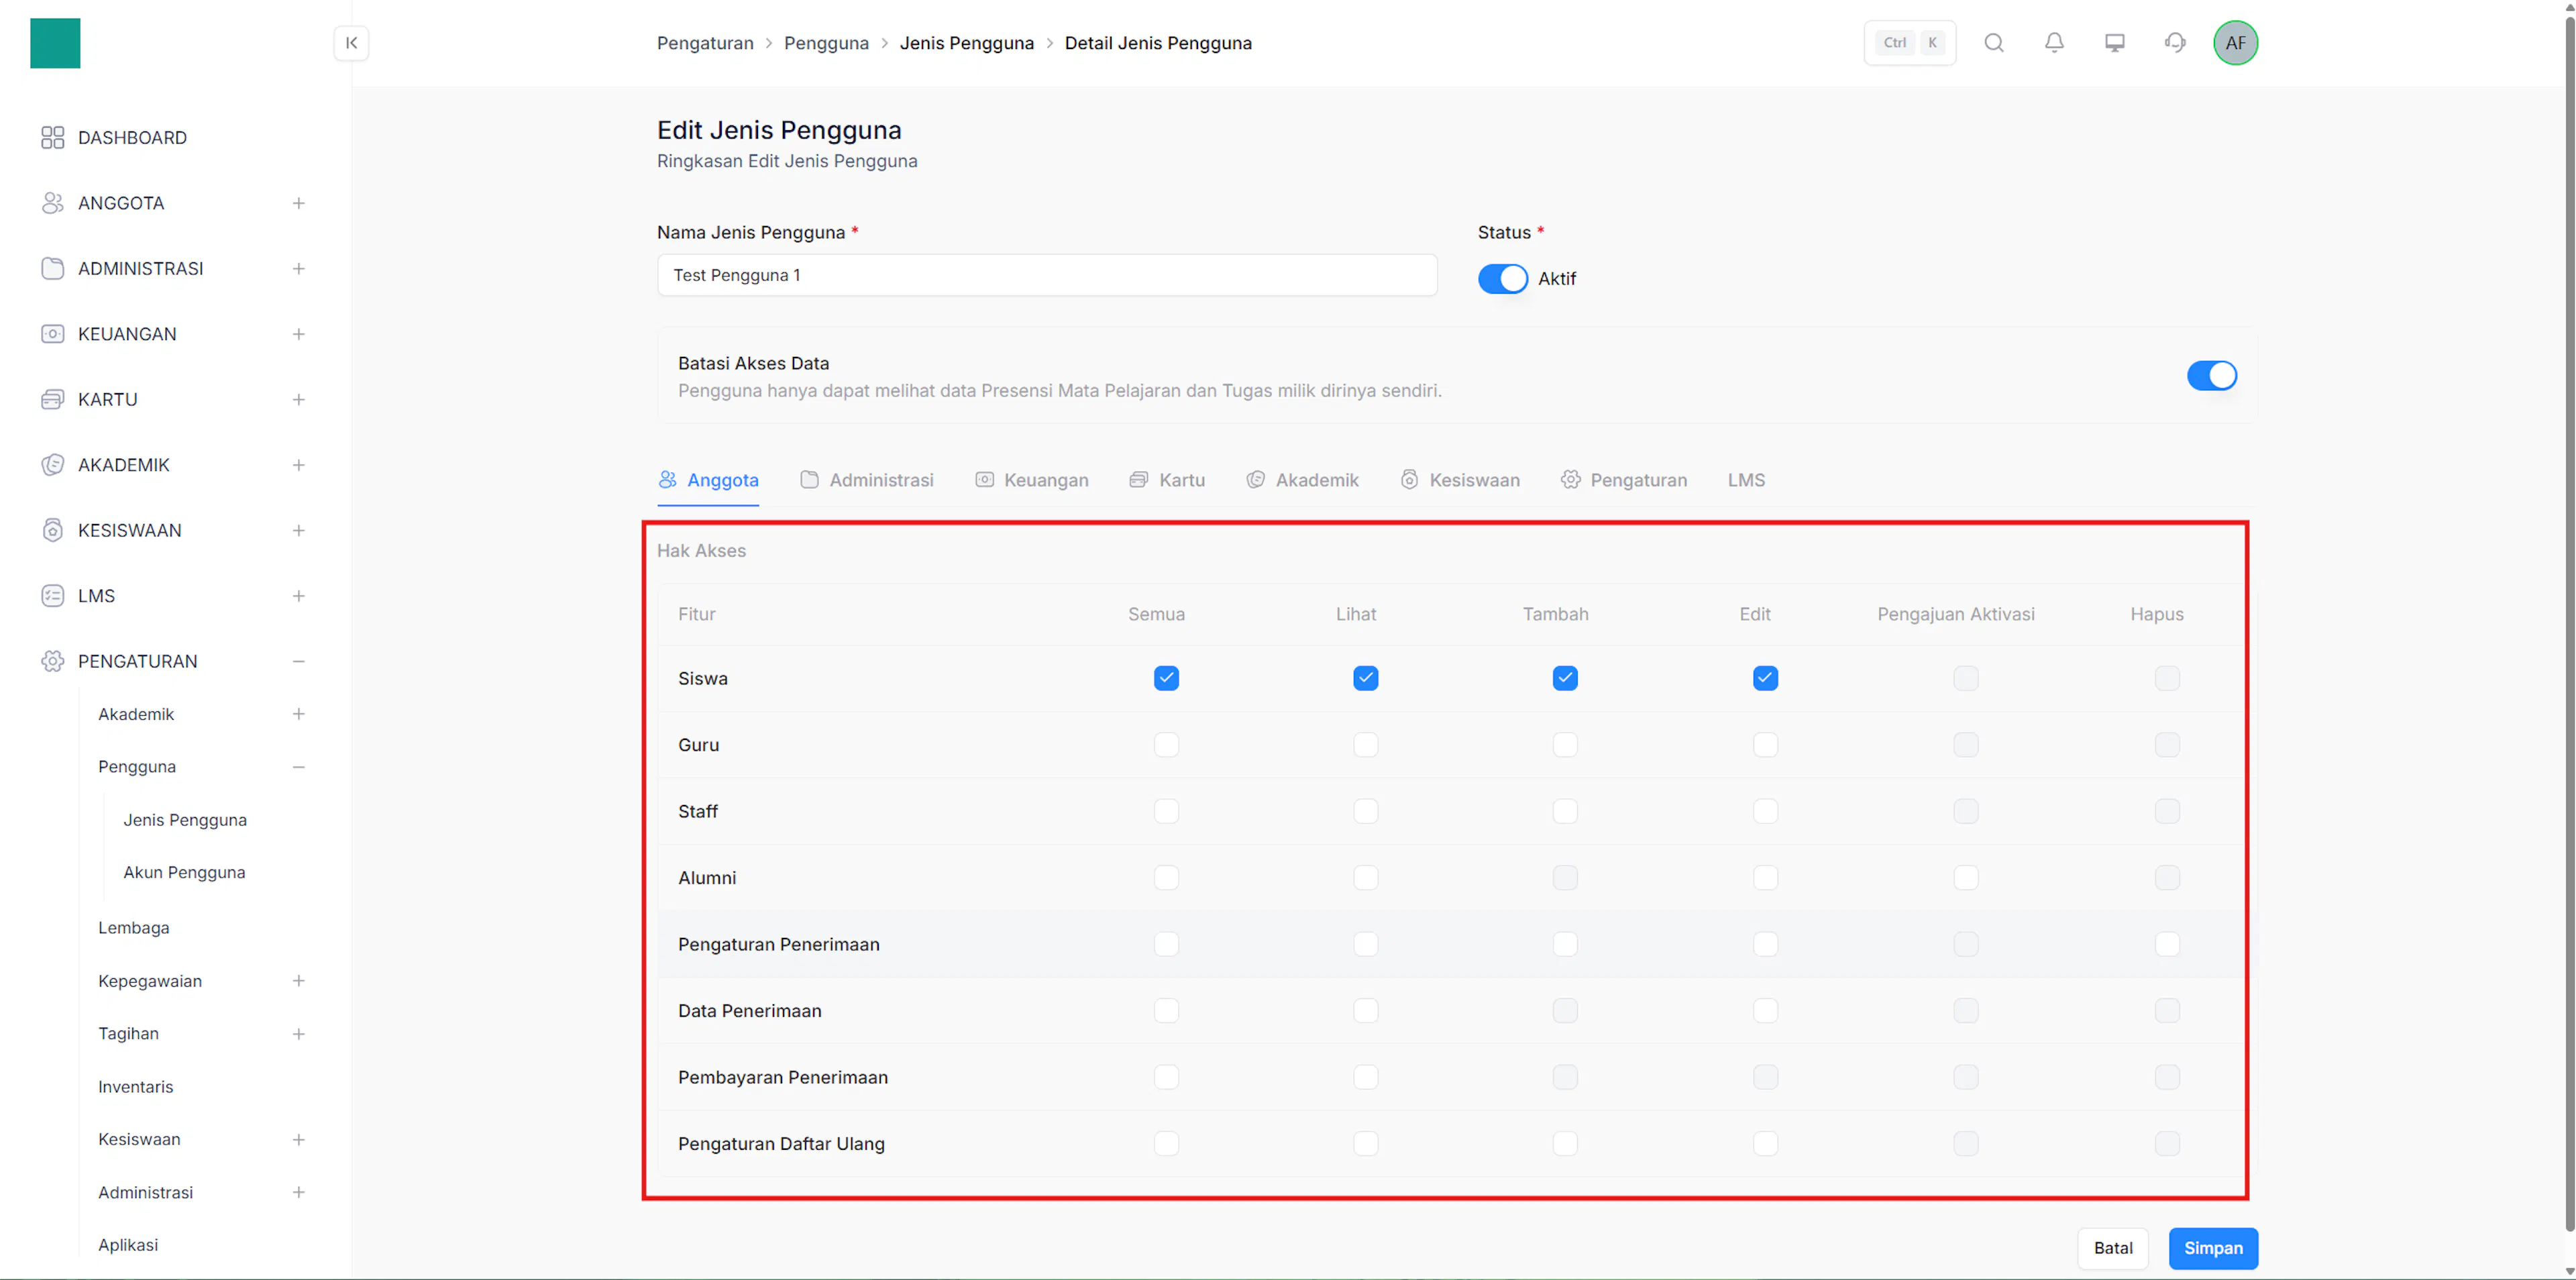2576x1280 pixels.
Task: Check Edit for Data Penerimaan
Action: point(1765,1011)
